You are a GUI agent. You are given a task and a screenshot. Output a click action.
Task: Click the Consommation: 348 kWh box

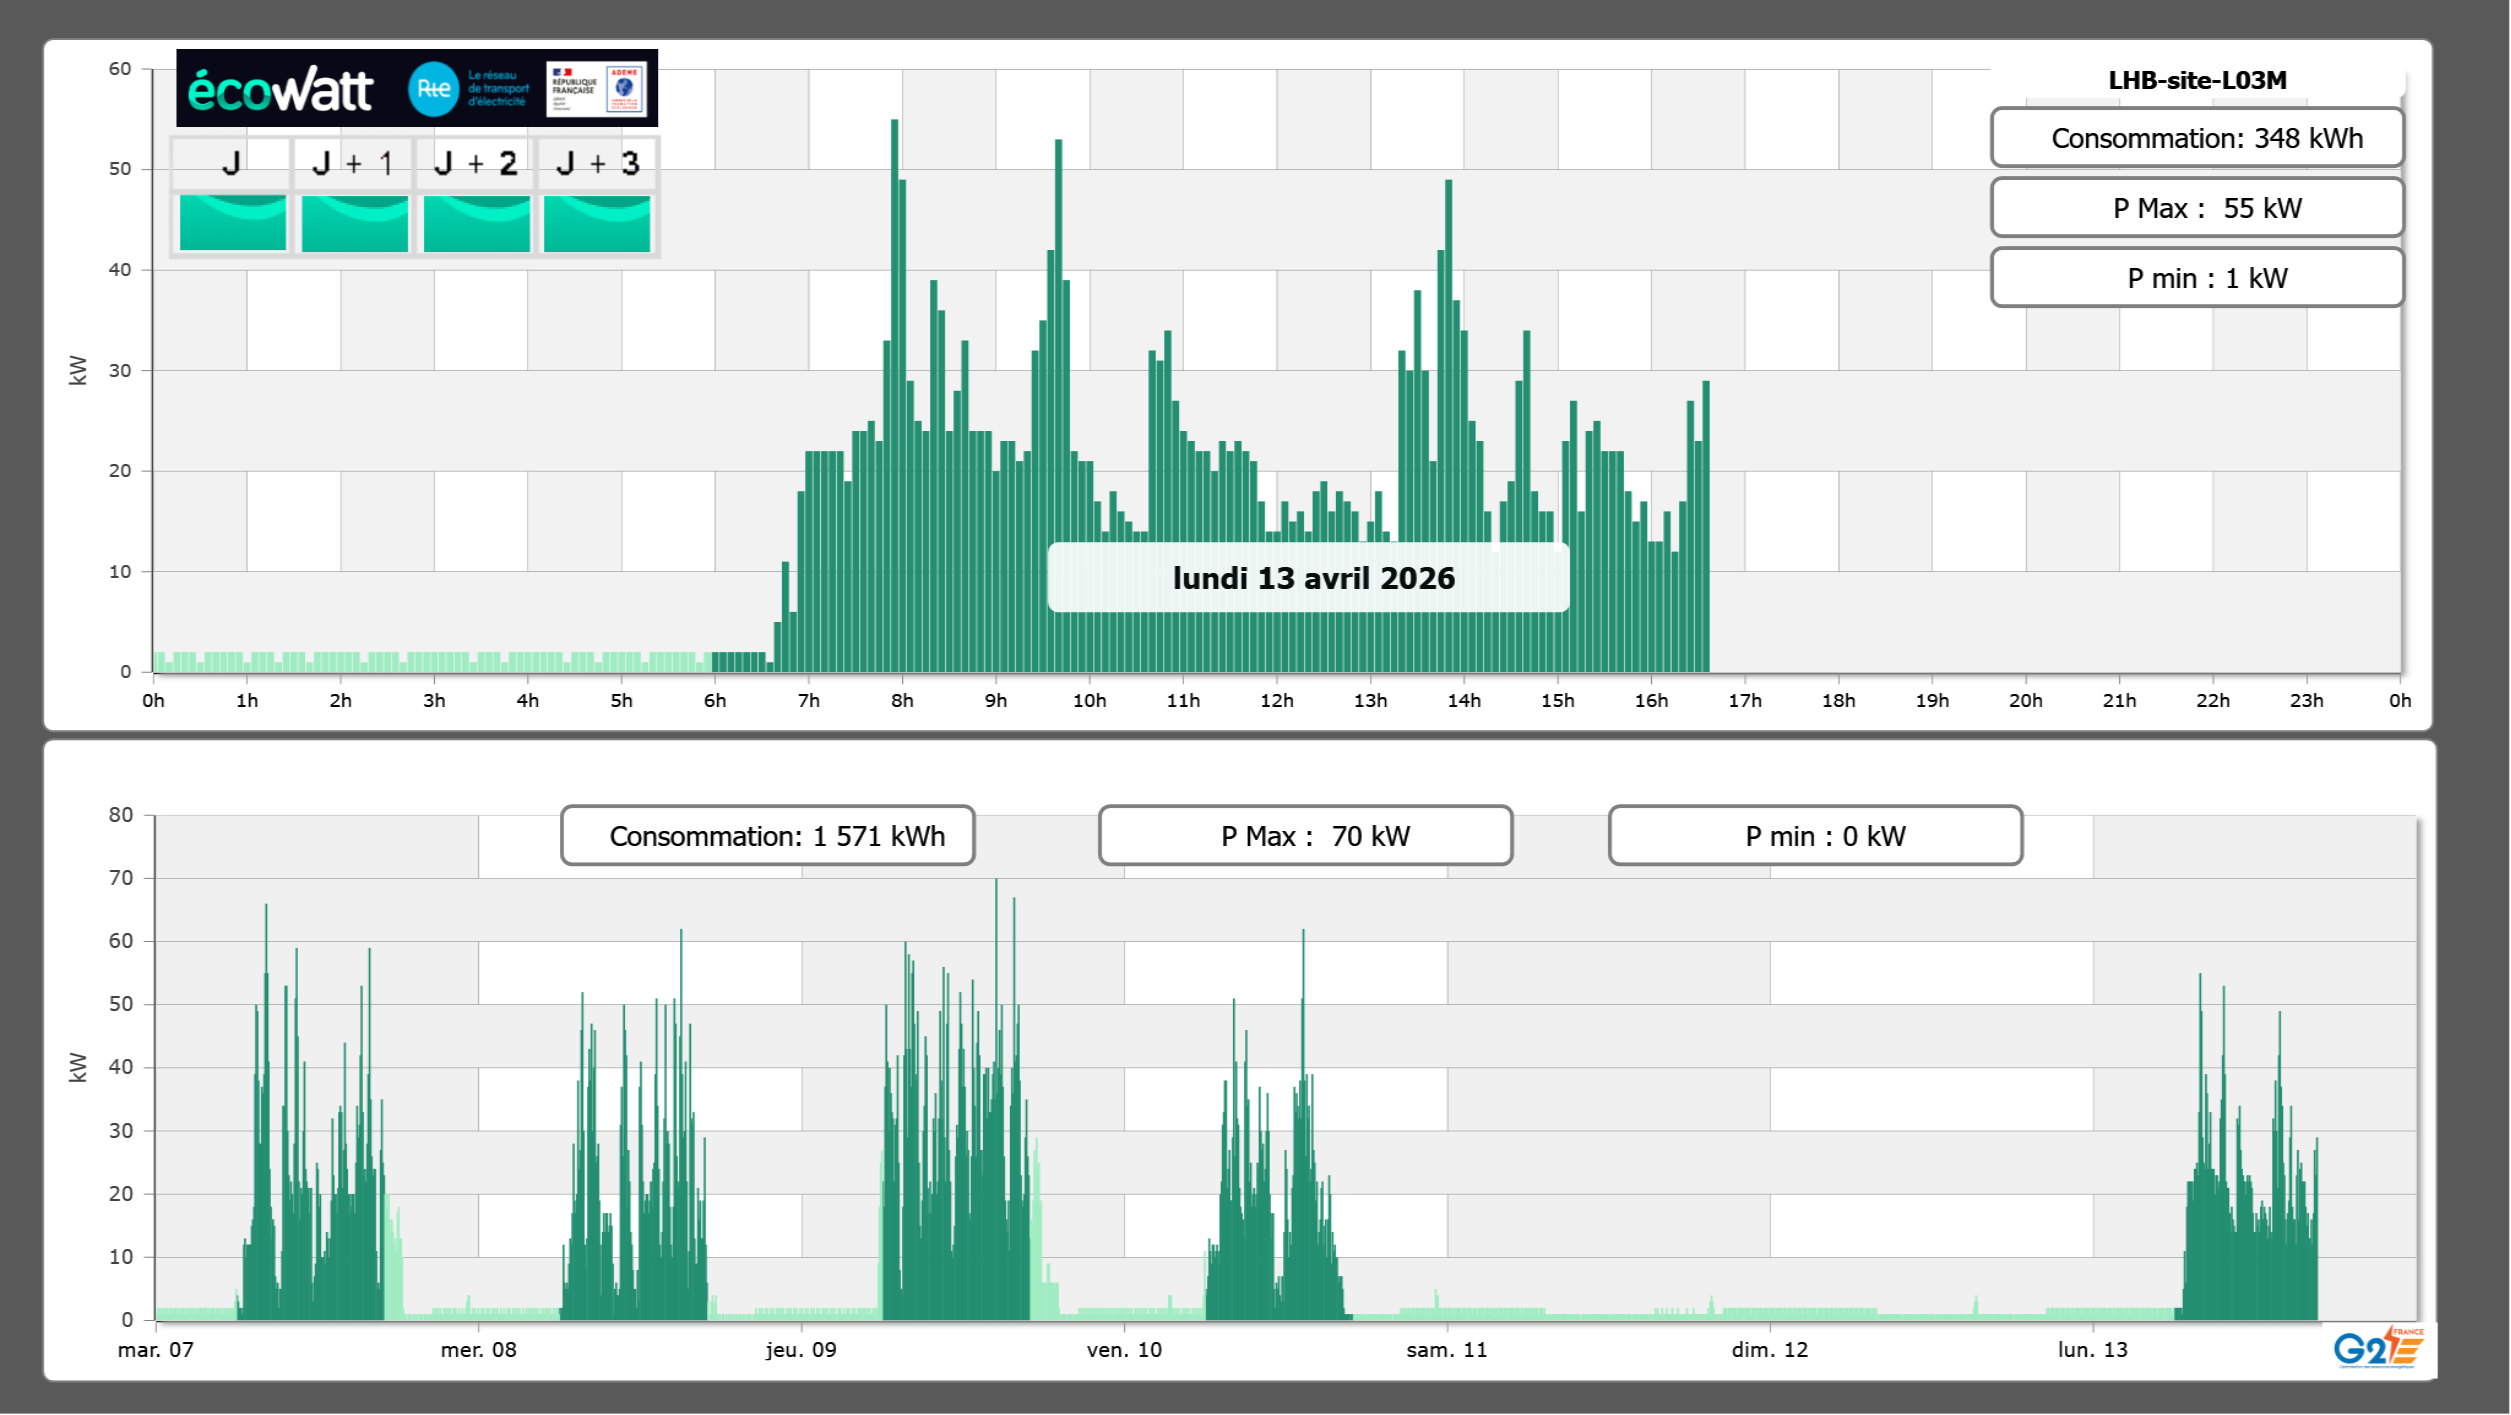(2196, 138)
